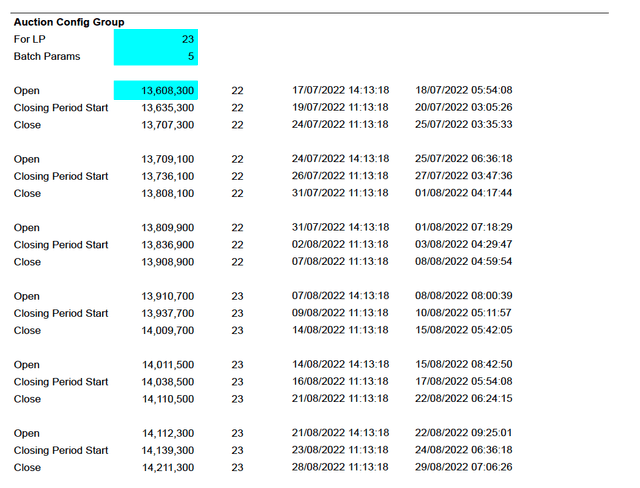Click timestamp 15/08/2022 05:42:05
Screen dimensions: 640x488
[464, 330]
